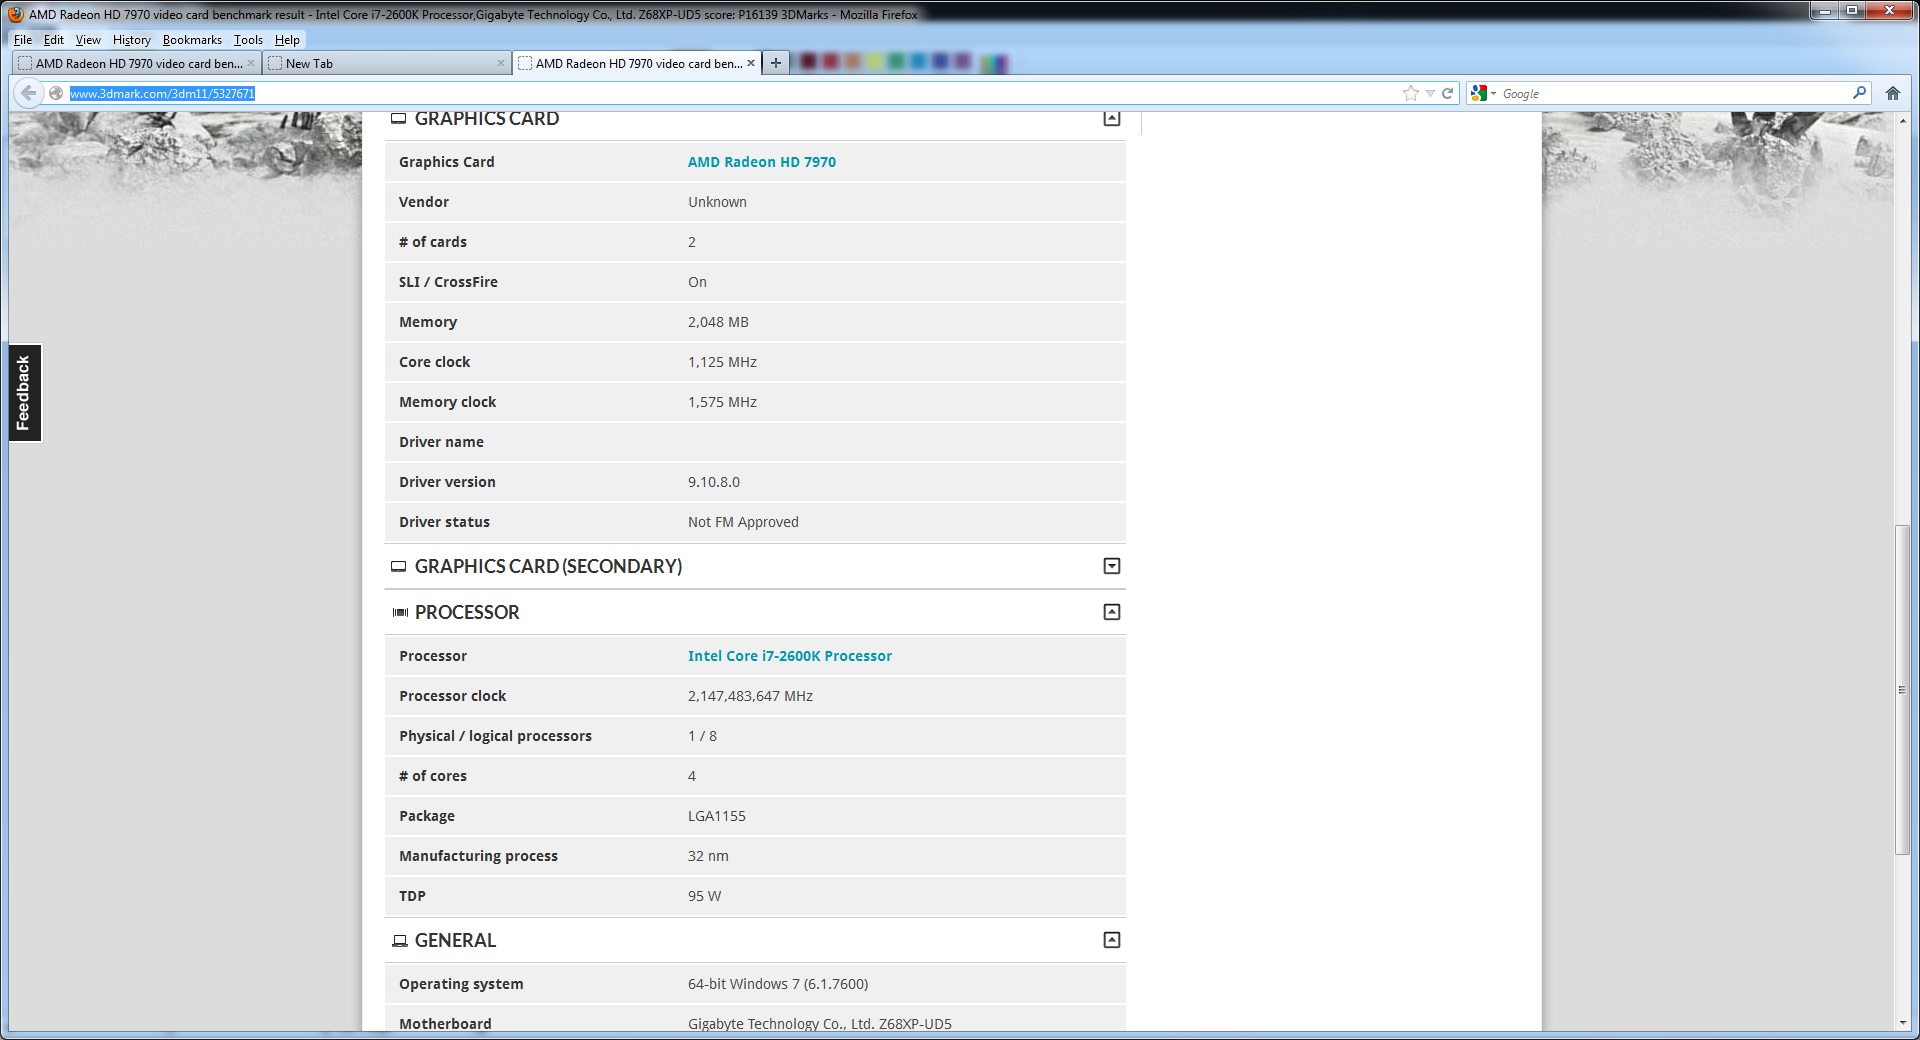Viewport: 1920px width, 1040px height.
Task: Click the Driver name row label
Action: pos(441,442)
